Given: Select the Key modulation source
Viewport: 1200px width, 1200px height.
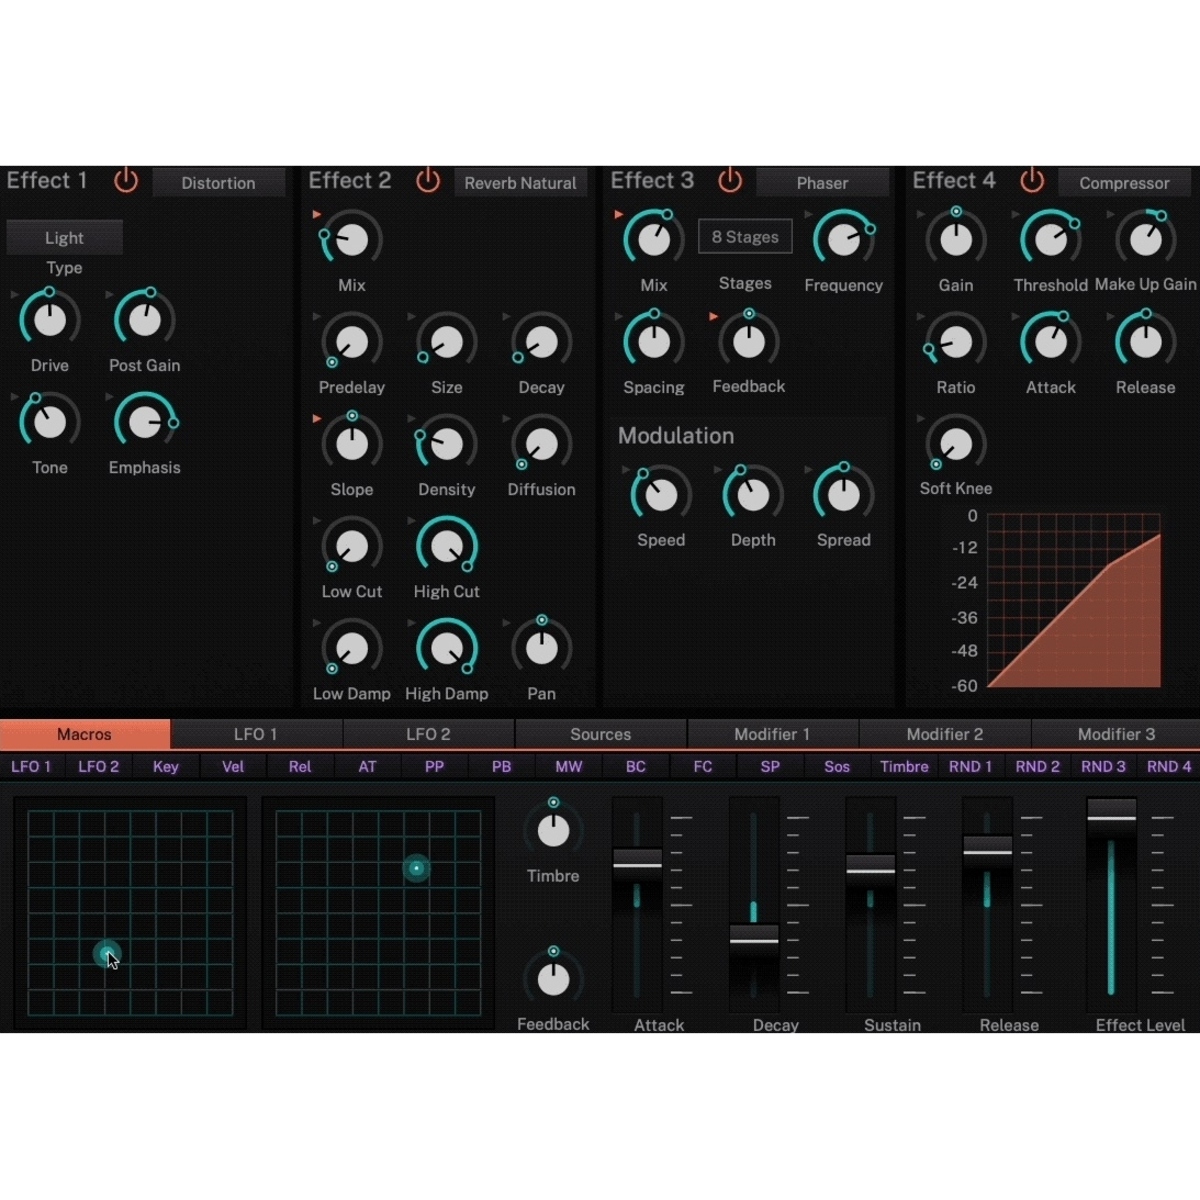Looking at the screenshot, I should coord(166,767).
